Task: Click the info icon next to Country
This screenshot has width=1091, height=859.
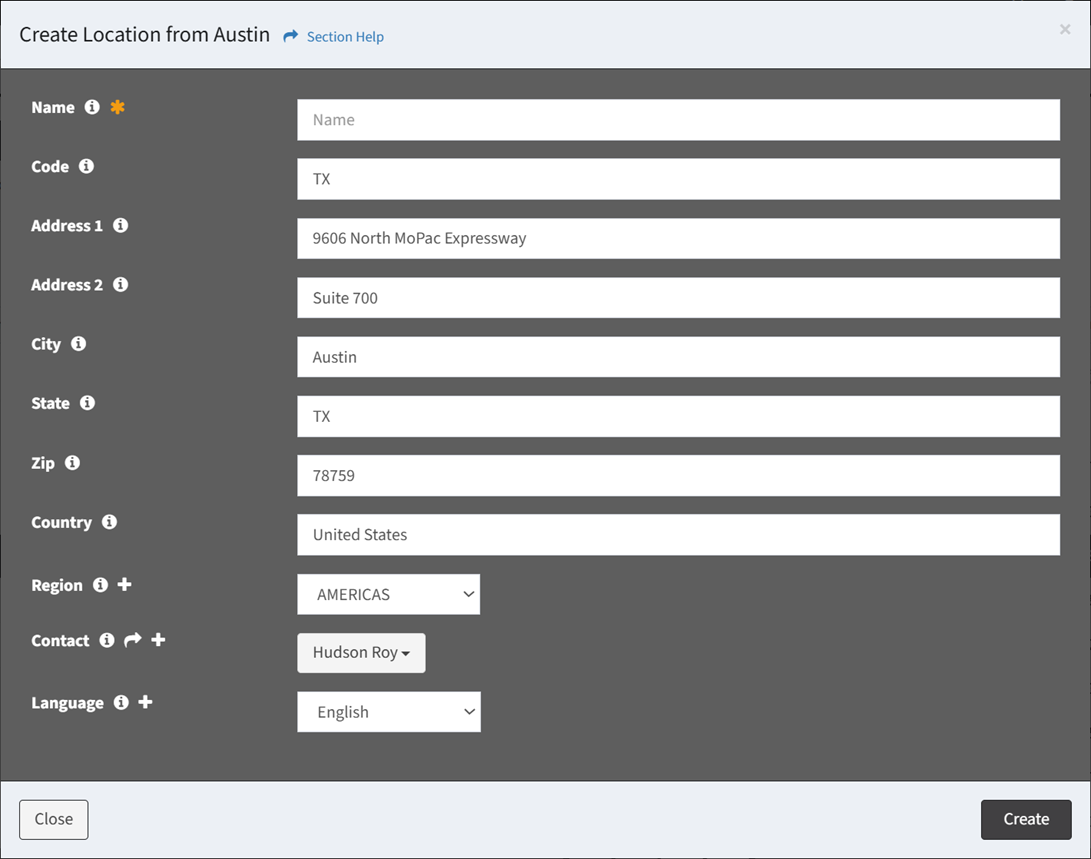Action: click(109, 522)
